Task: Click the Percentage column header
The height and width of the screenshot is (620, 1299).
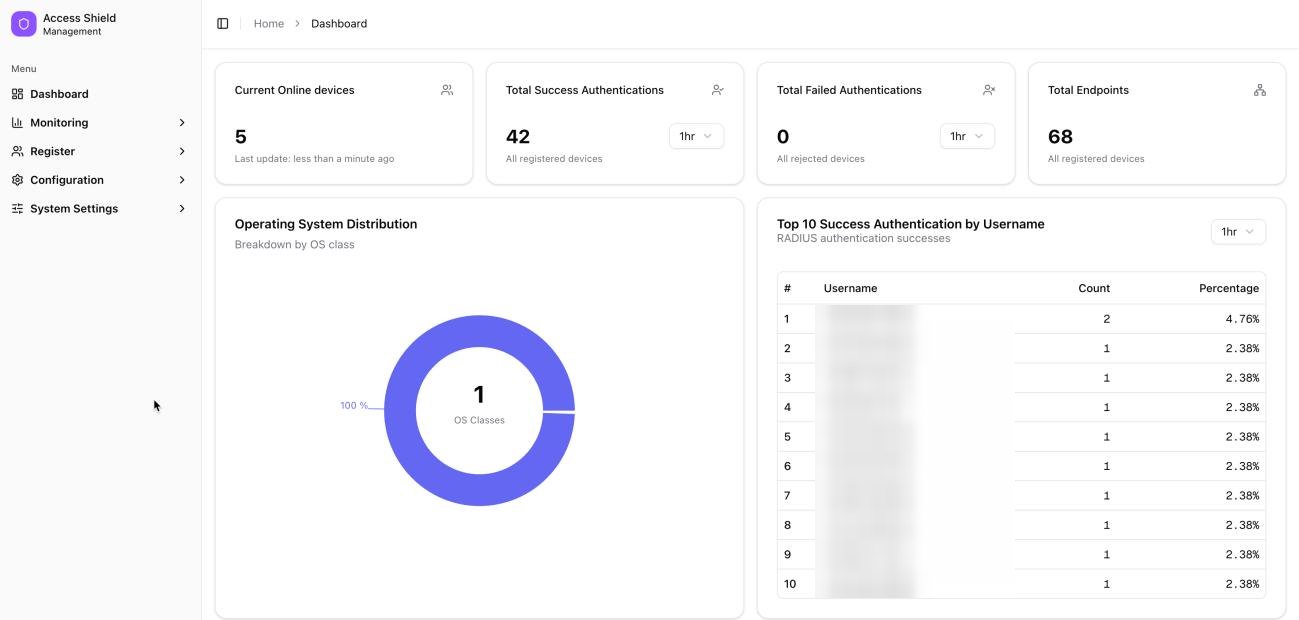Action: pyautogui.click(x=1229, y=288)
